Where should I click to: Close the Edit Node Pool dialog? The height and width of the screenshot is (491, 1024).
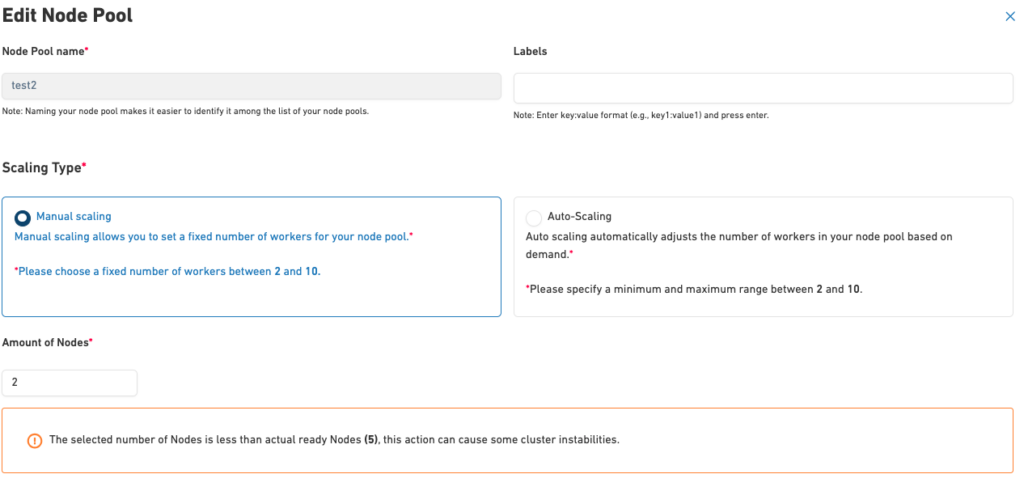tap(1009, 17)
